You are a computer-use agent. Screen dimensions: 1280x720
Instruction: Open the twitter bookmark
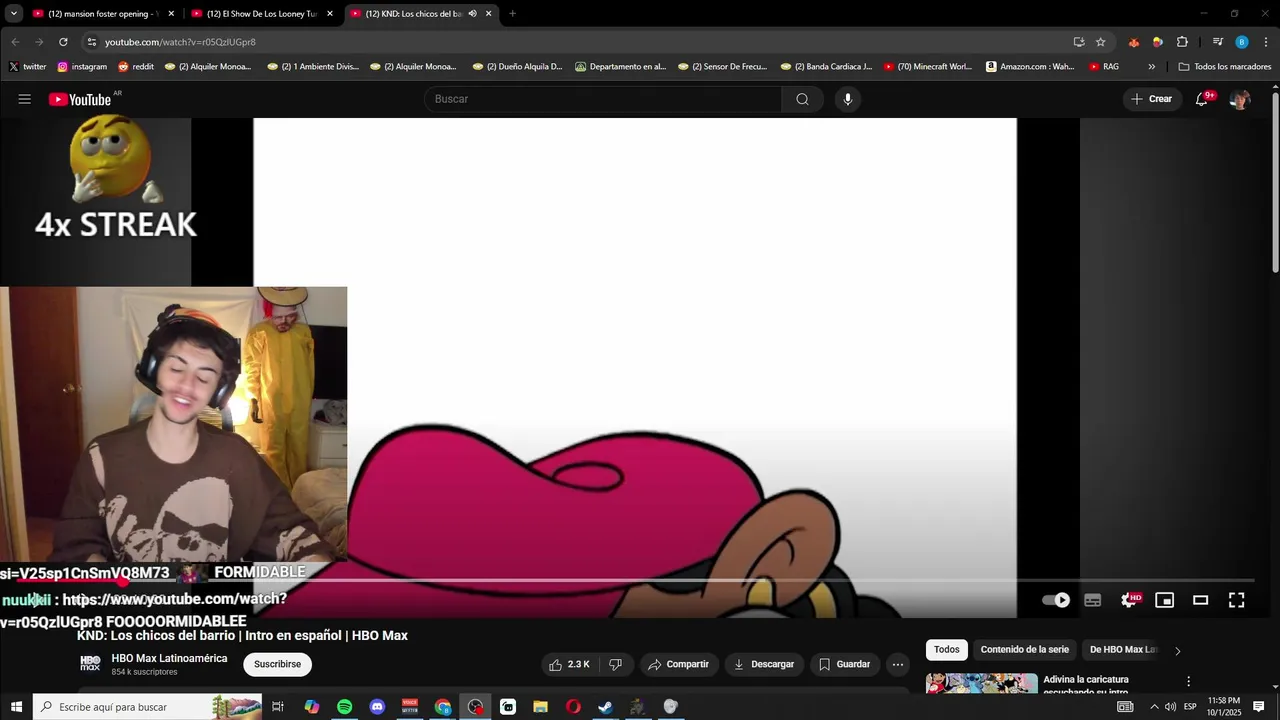[27, 67]
